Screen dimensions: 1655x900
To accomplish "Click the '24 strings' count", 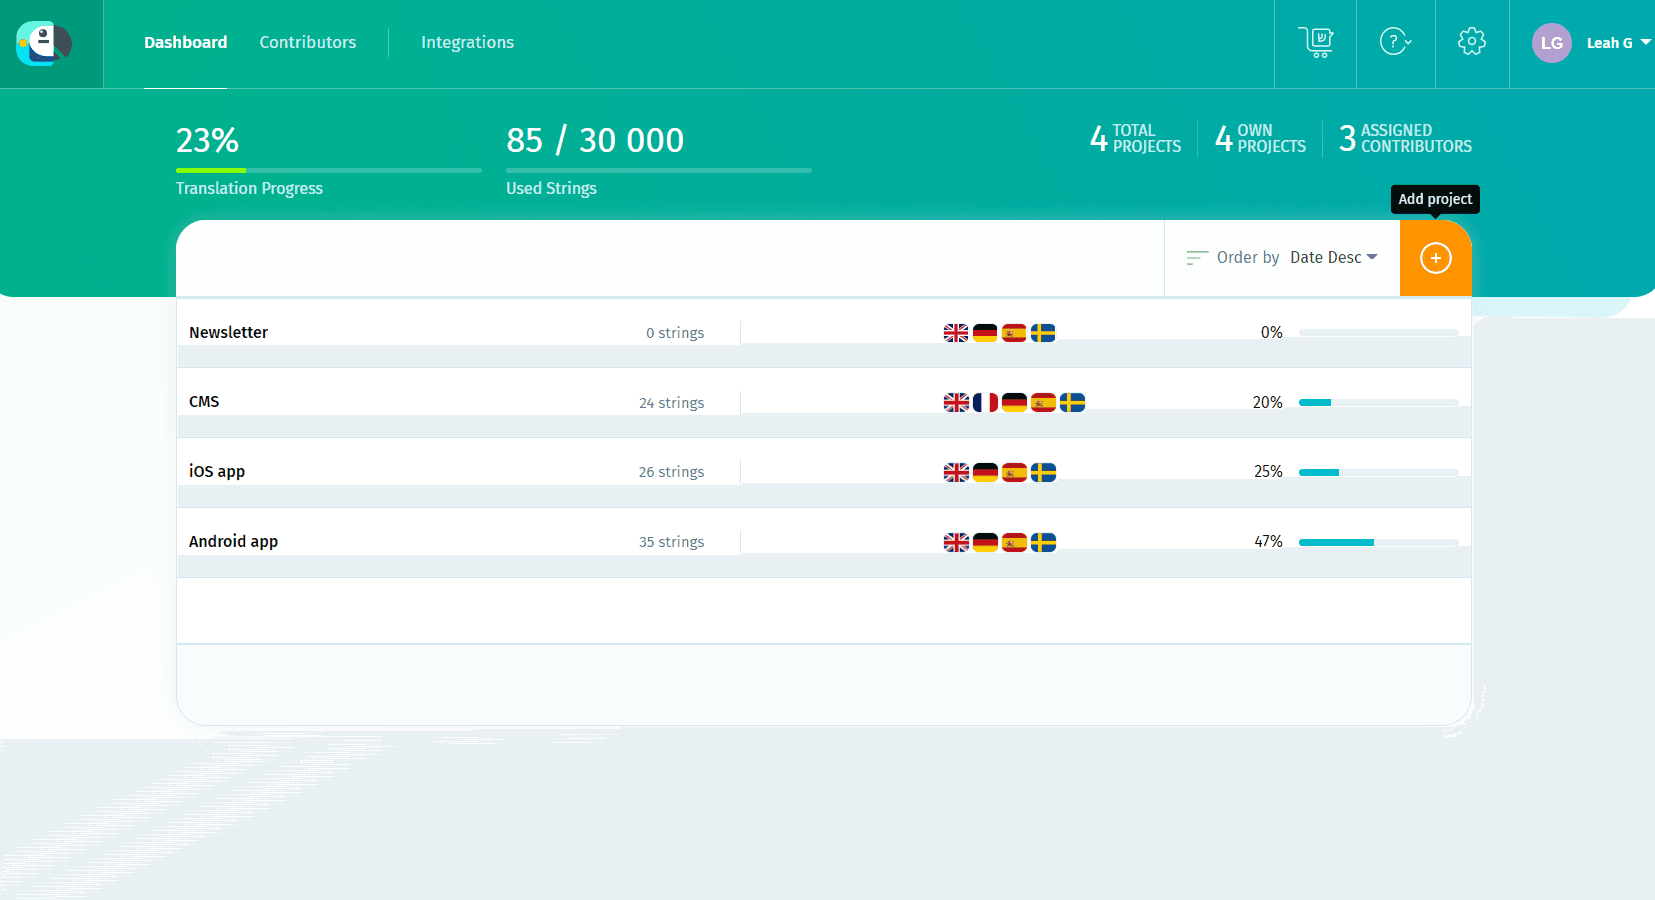I will pos(672,403).
